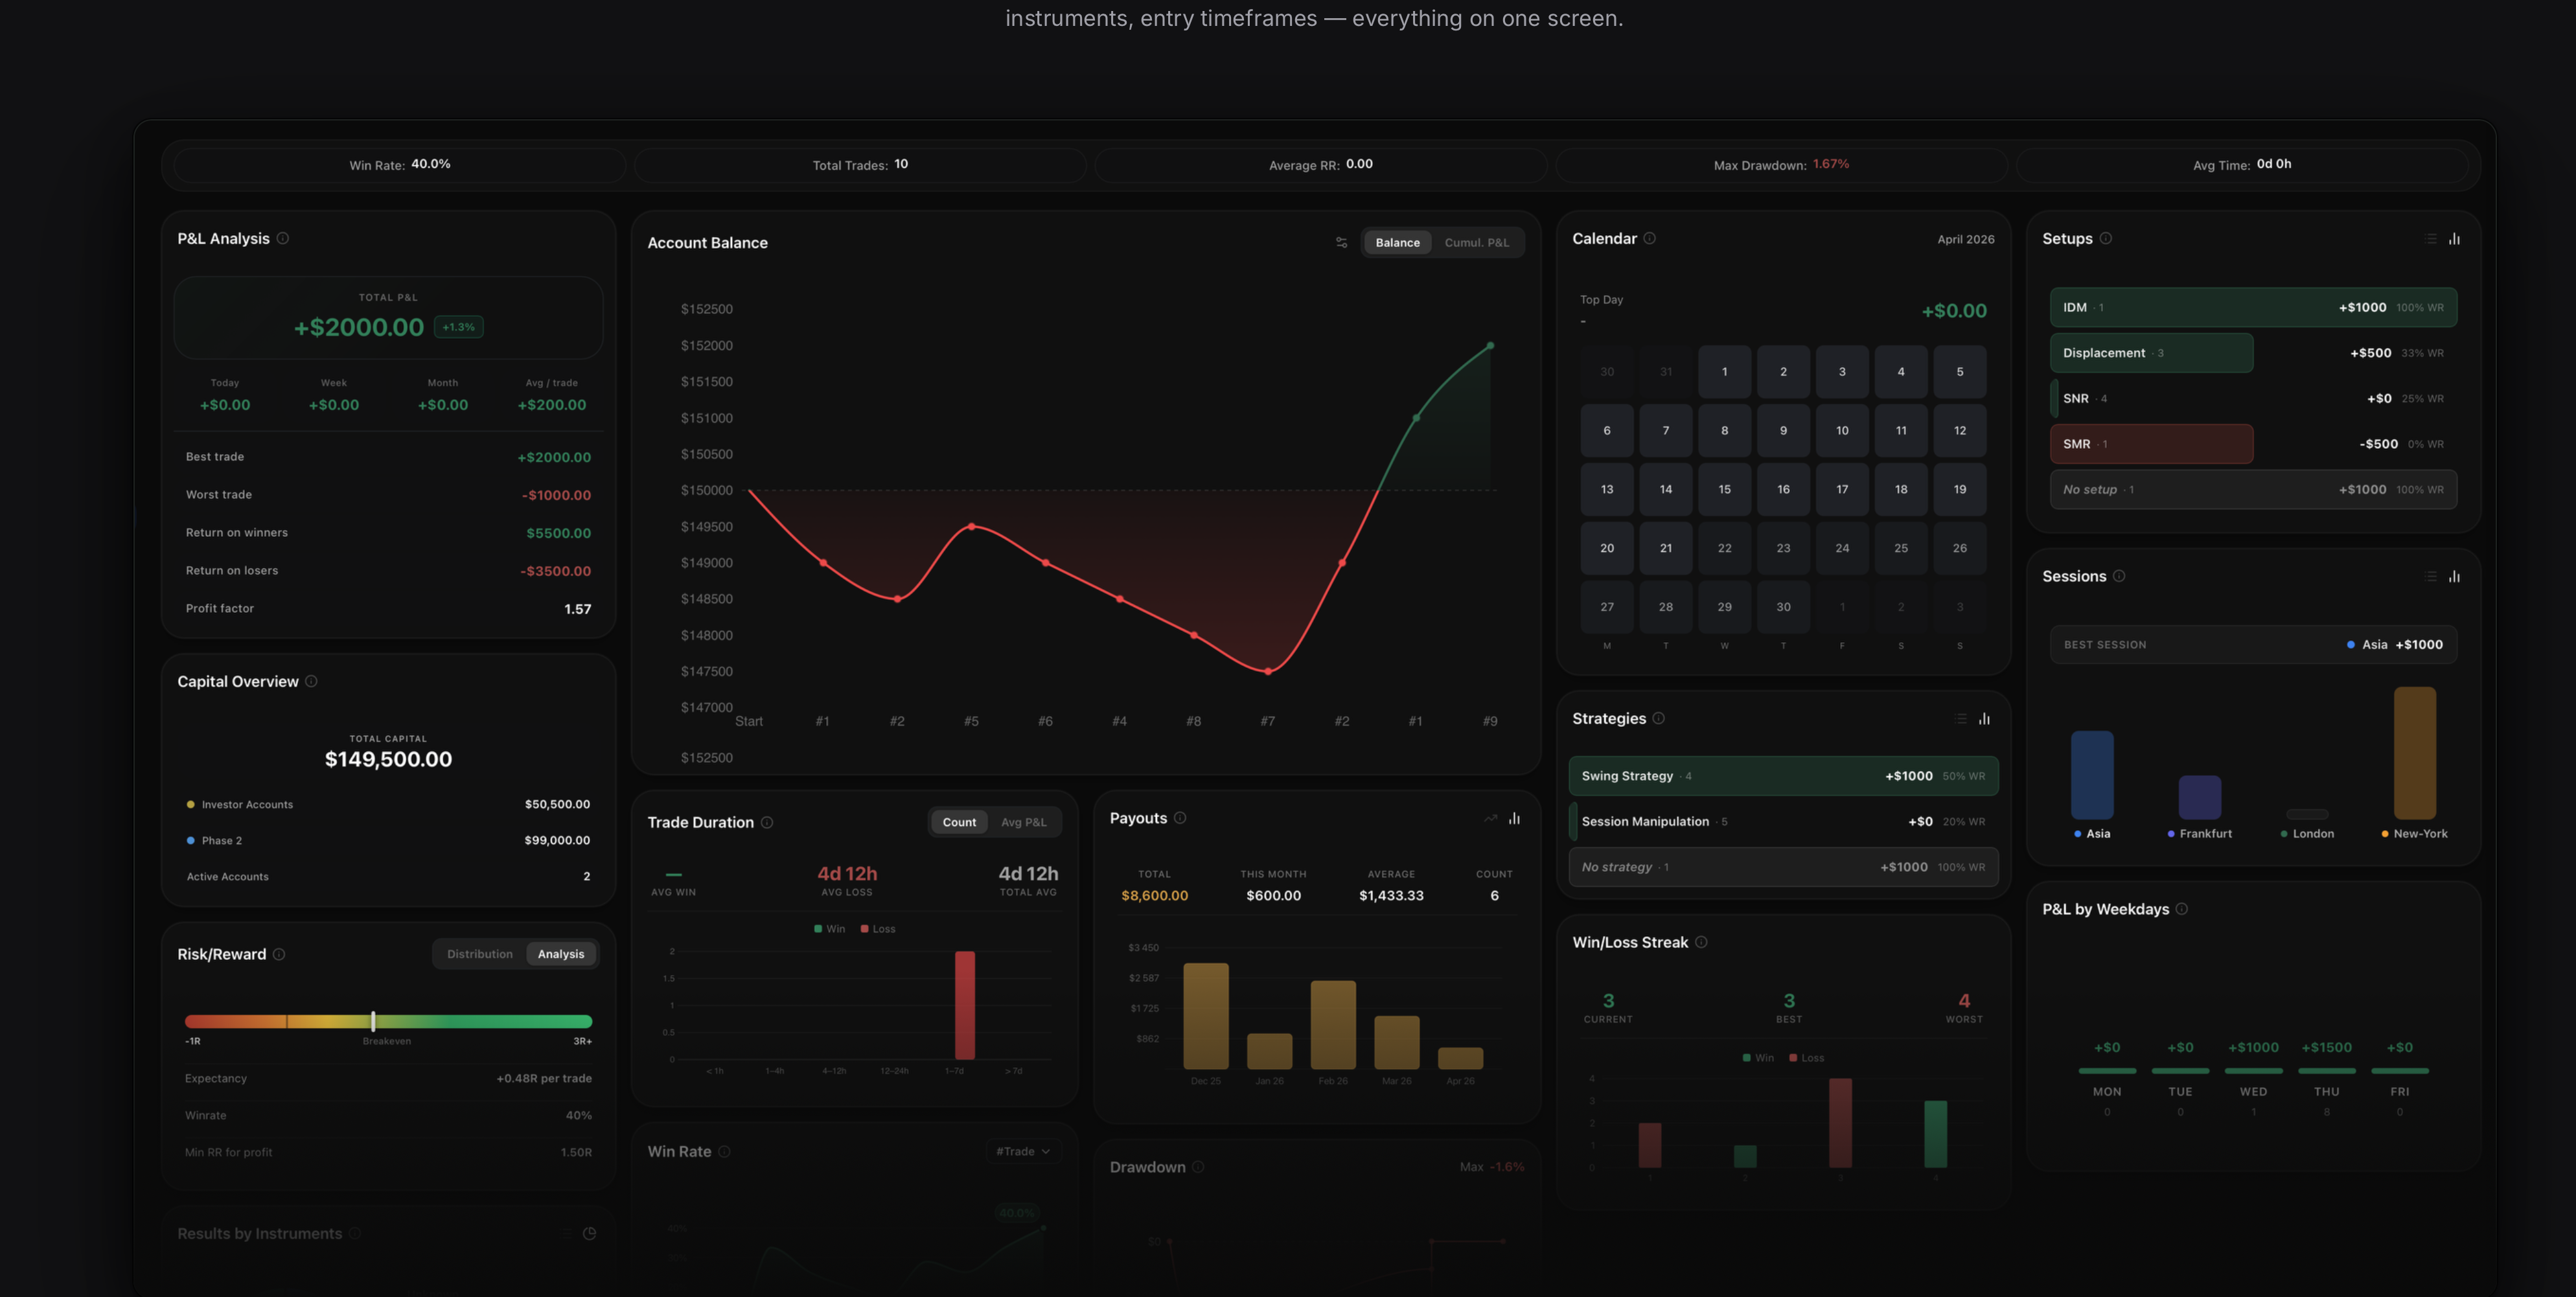Select the Balance tab
Viewport: 2576px width, 1297px height.
tap(1397, 242)
